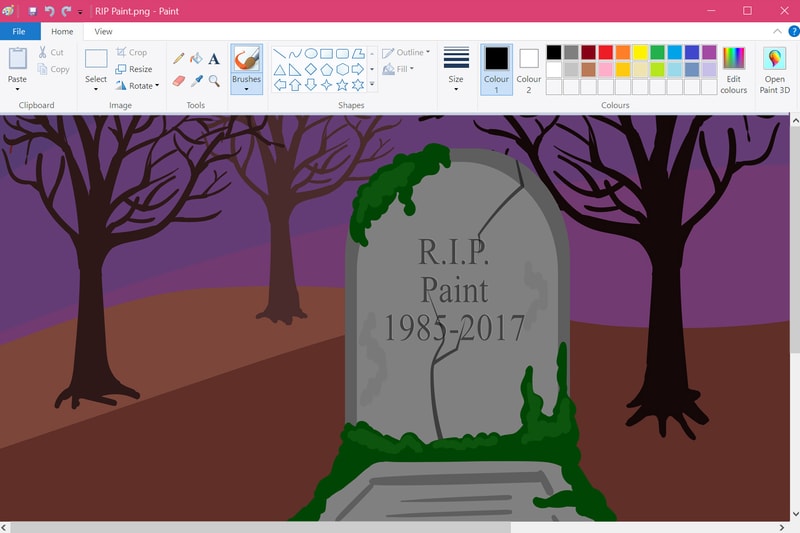Select the Colour picker eyedropper tool
The height and width of the screenshot is (533, 800).
point(196,81)
